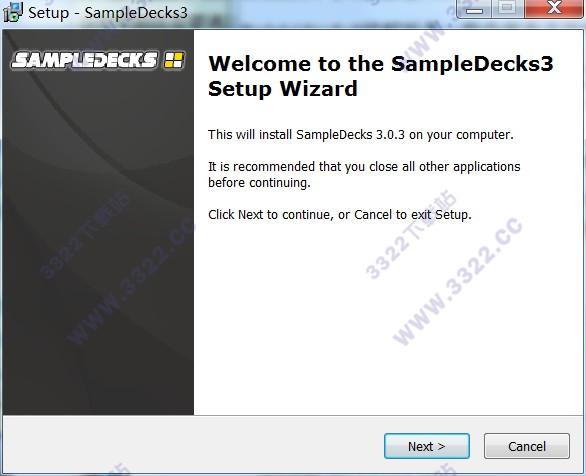586x476 pixels.
Task: Click the www.3322.cc watermark on white panel
Action: (458, 281)
